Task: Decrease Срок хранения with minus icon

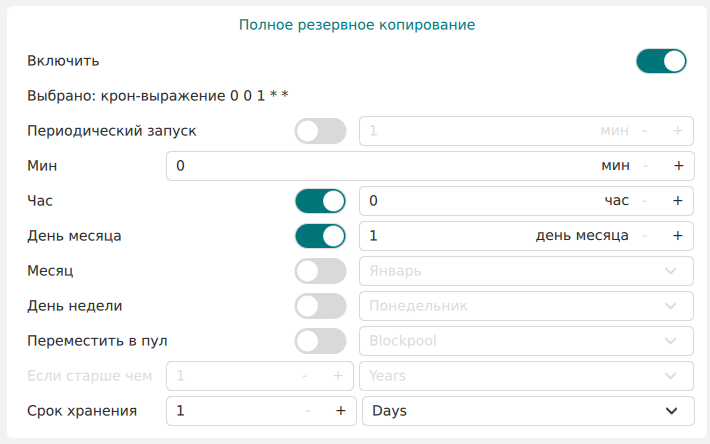Action: pyautogui.click(x=308, y=411)
